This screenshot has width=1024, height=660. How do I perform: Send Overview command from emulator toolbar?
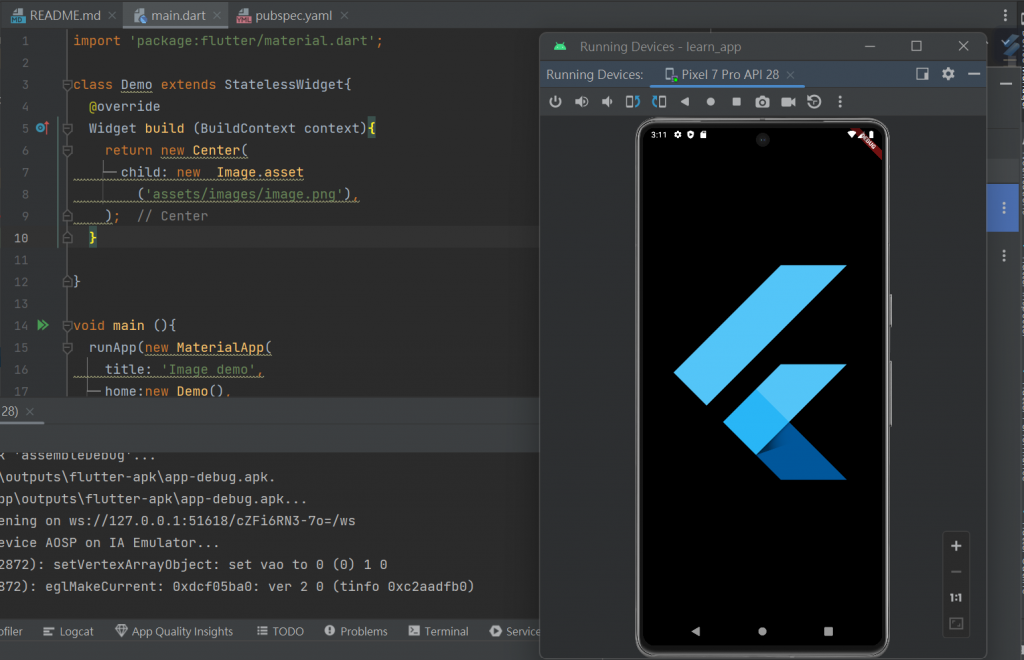[x=737, y=102]
